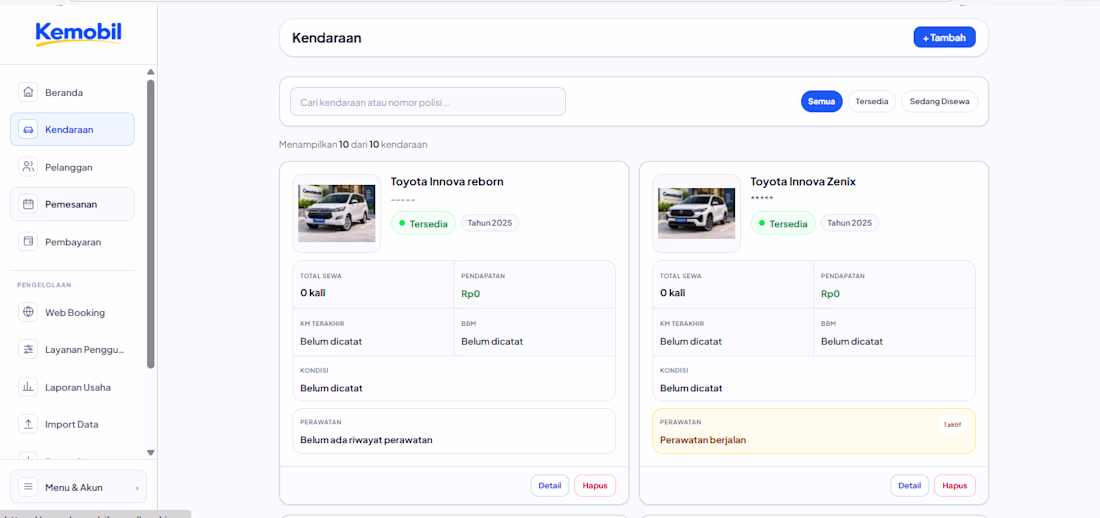Click the 1 aktif badge

(952, 425)
